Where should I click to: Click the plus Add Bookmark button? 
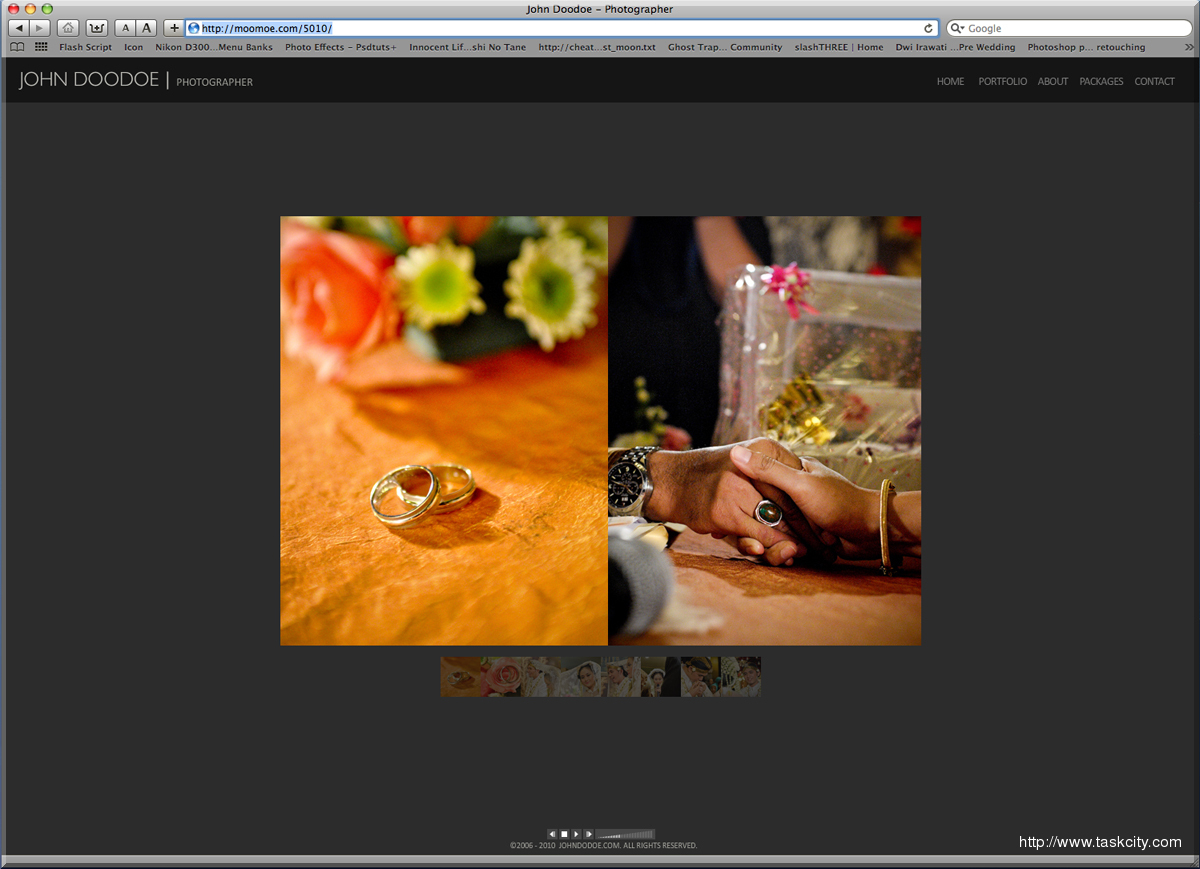click(174, 28)
